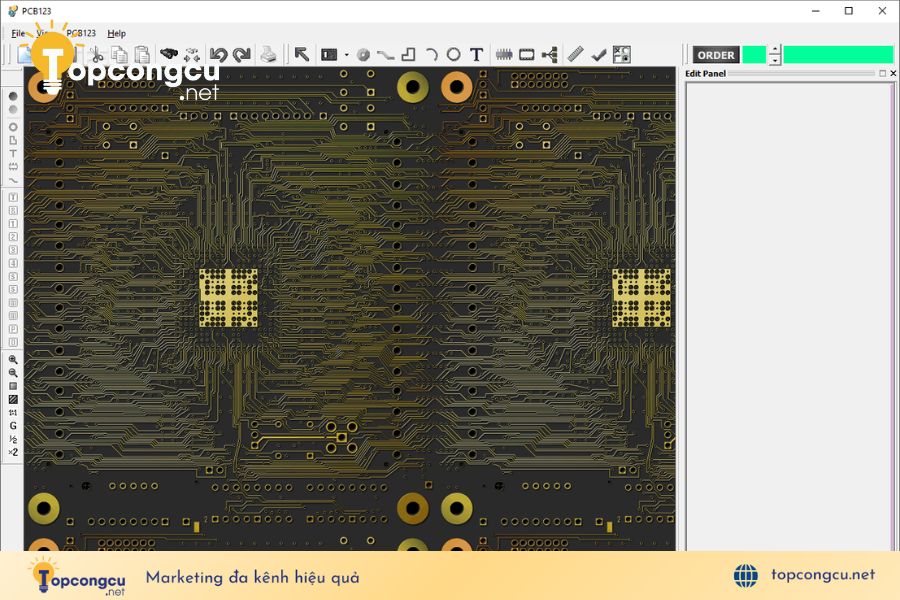Select the arrow pointer tool

click(301, 55)
